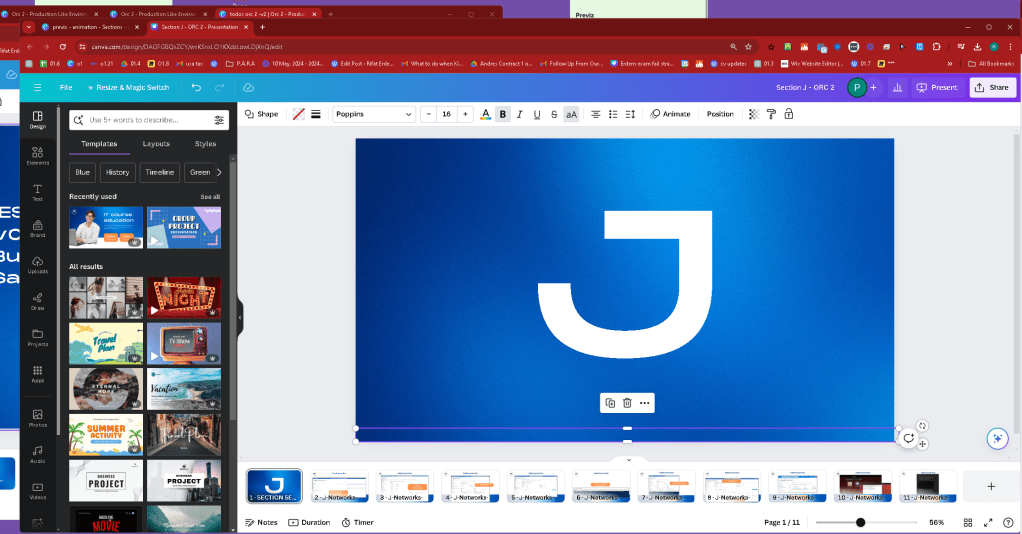Toggle bulleted list formatting
This screenshot has height=534, width=1022.
click(x=613, y=114)
